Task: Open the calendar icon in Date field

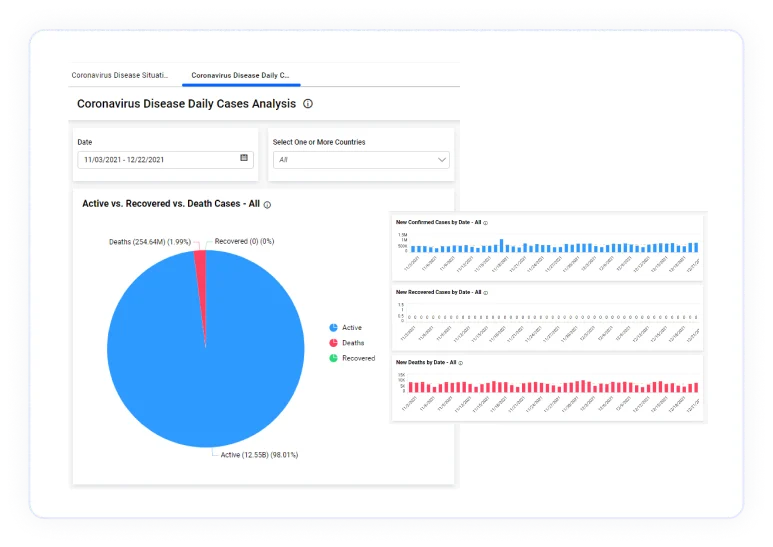Action: tap(244, 158)
